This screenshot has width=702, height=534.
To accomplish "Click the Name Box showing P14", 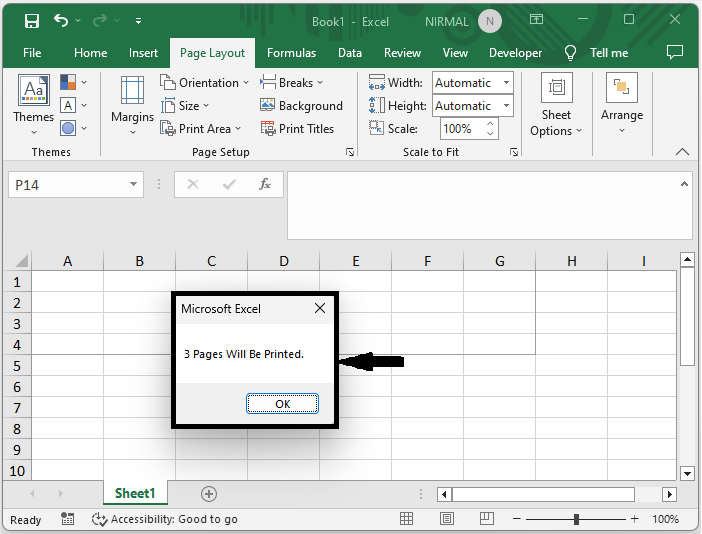I will [x=66, y=185].
